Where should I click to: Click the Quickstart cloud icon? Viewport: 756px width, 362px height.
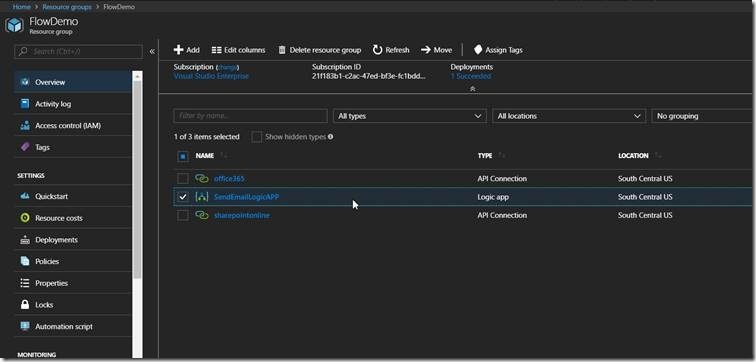click(26, 197)
